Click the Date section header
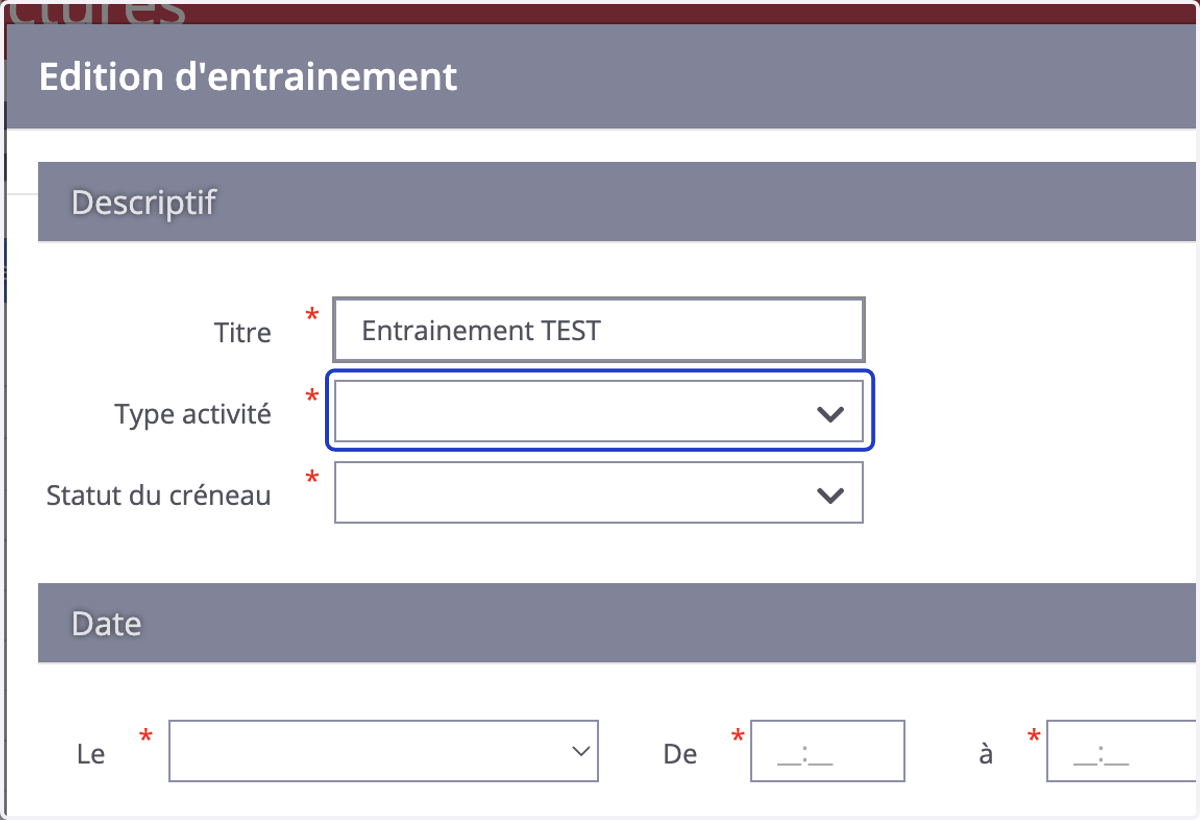 [x=617, y=623]
